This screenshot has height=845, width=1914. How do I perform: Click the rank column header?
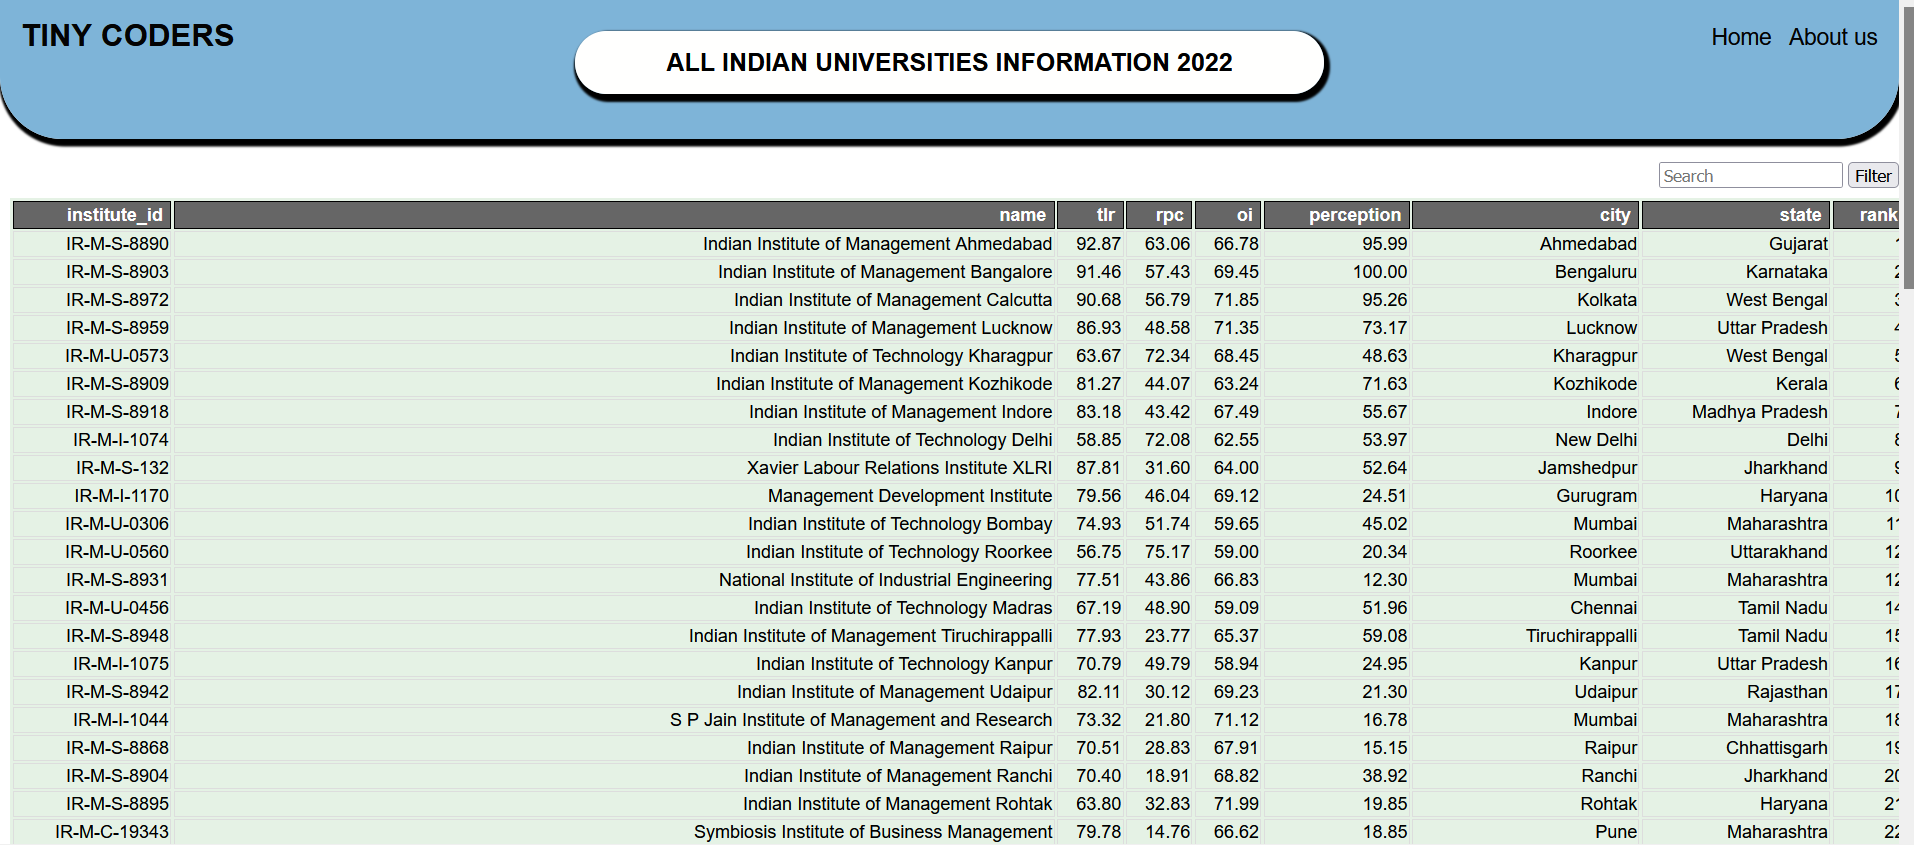[1866, 215]
